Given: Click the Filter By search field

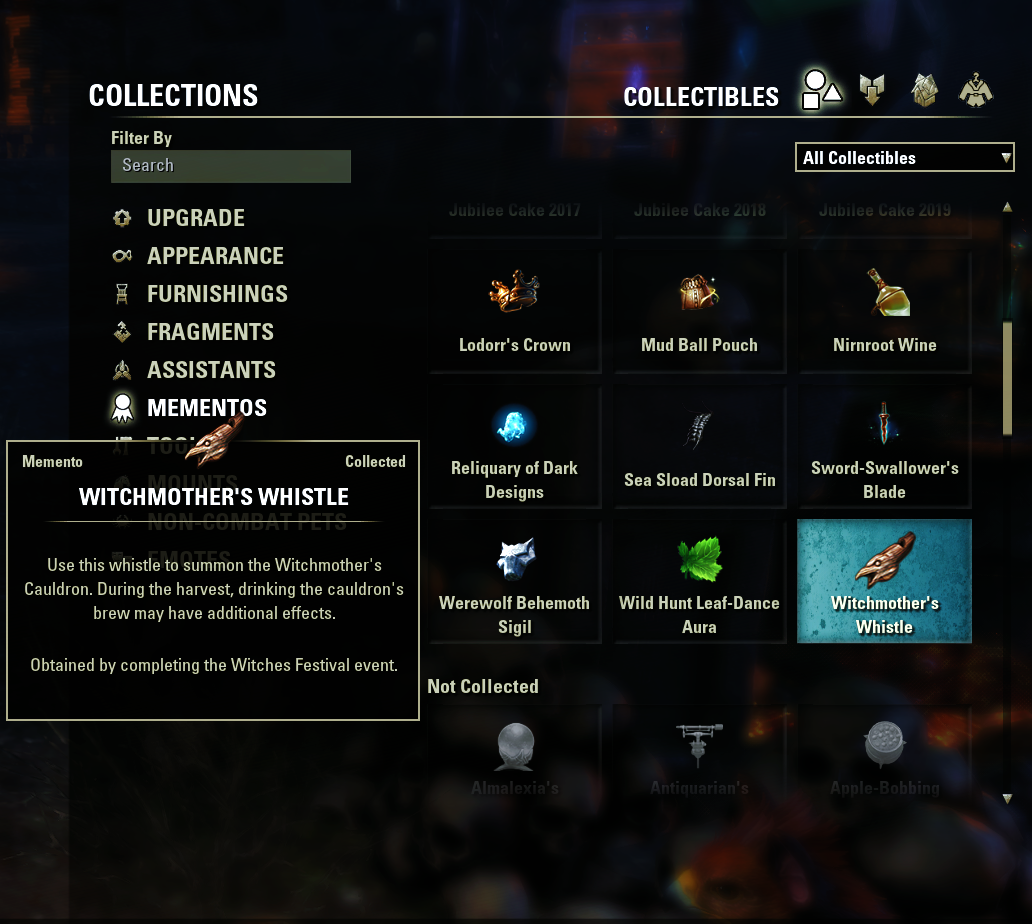Looking at the screenshot, I should click(x=230, y=166).
